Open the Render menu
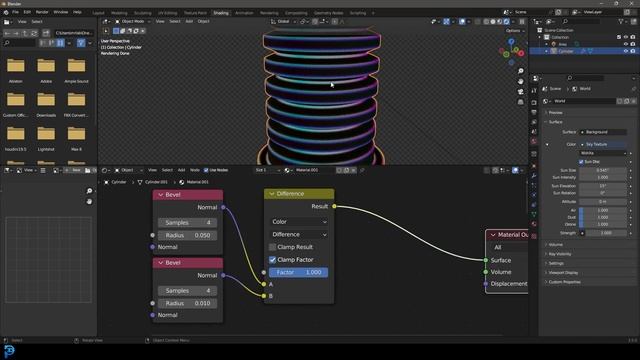The width and height of the screenshot is (640, 360). click(42, 12)
